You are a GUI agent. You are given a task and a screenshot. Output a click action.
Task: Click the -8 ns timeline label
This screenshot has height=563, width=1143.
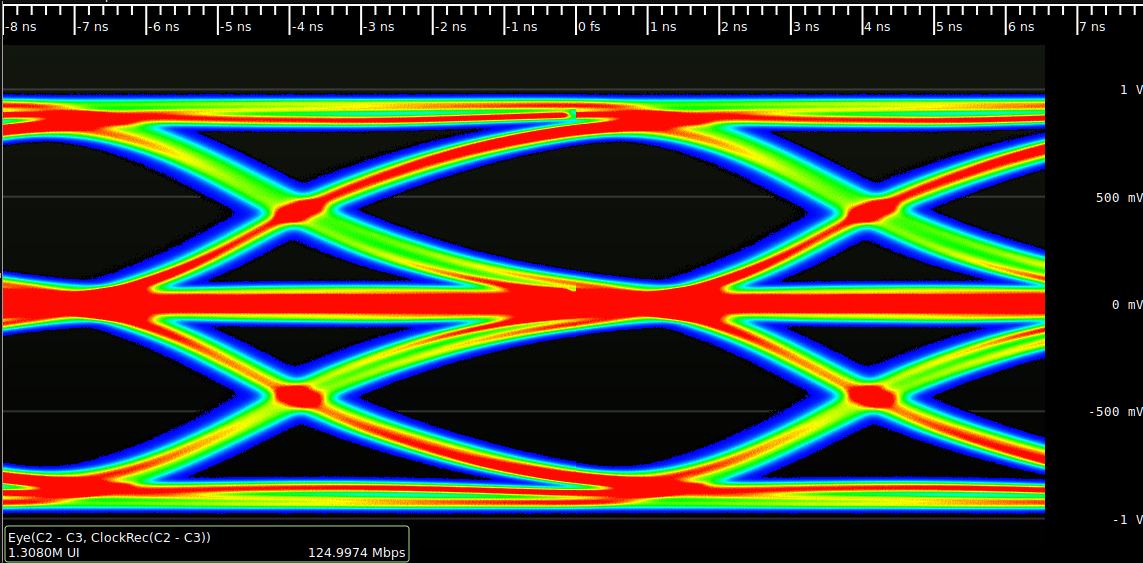21,27
